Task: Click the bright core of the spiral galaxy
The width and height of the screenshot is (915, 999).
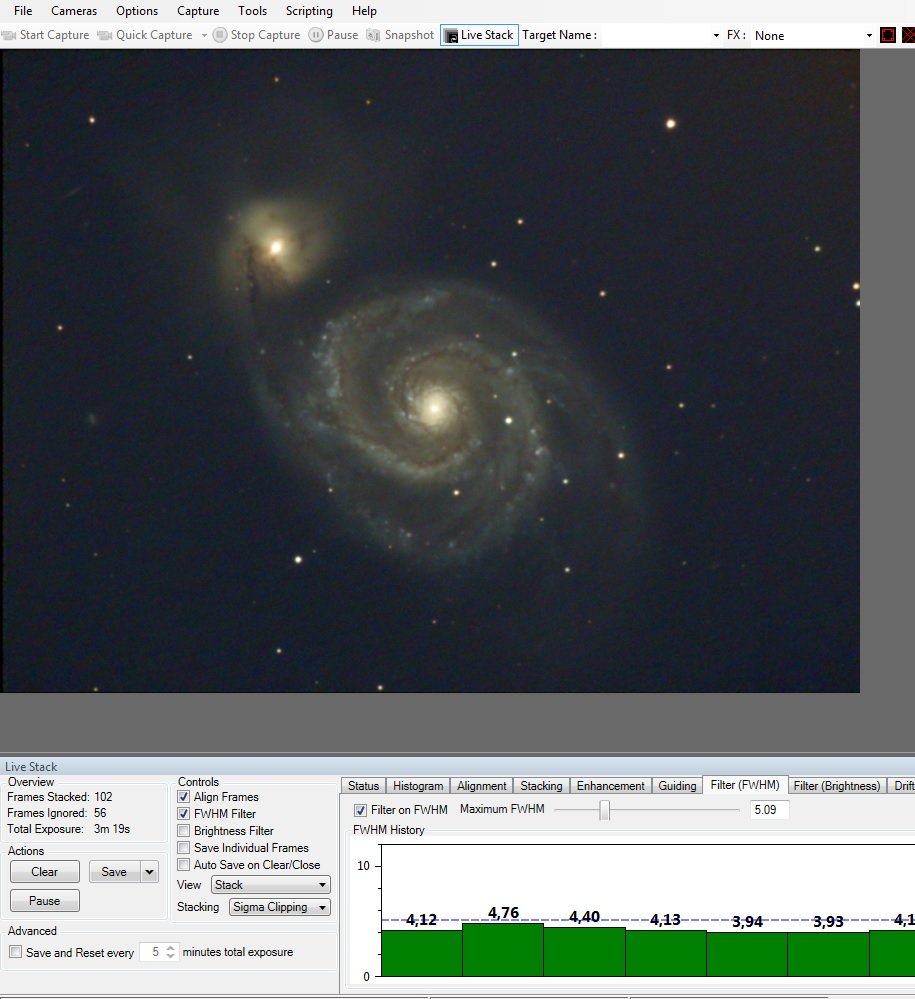Action: [x=436, y=406]
